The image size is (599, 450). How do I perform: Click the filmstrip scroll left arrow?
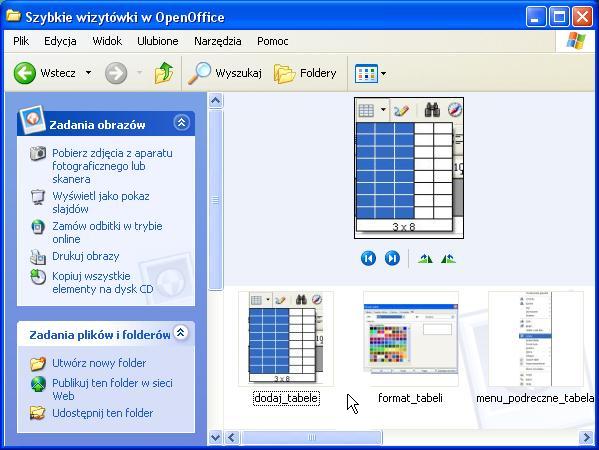click(232, 437)
